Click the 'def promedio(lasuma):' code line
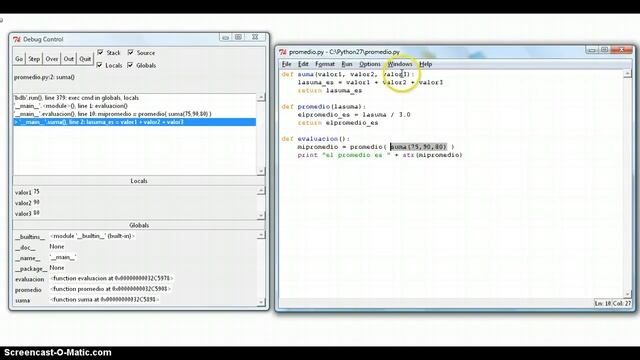 click(x=323, y=107)
